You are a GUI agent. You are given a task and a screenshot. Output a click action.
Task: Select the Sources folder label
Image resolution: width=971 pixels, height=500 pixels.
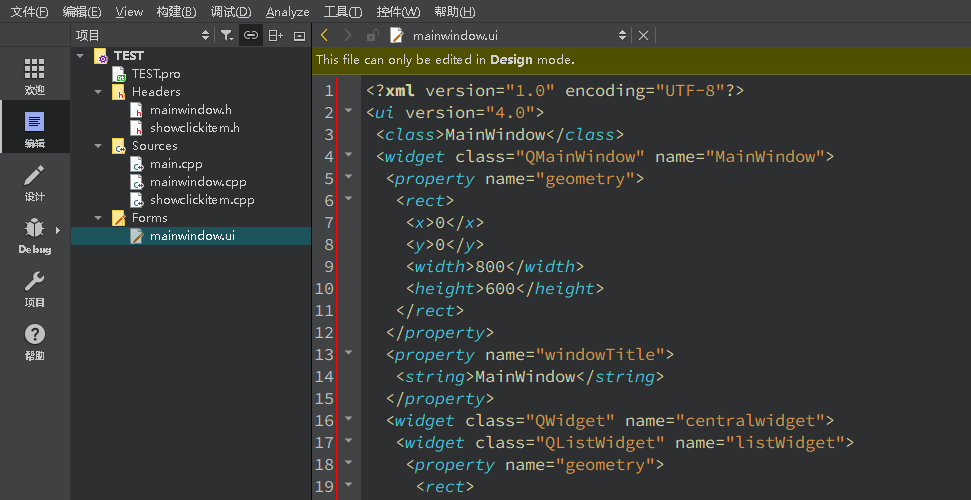(155, 146)
